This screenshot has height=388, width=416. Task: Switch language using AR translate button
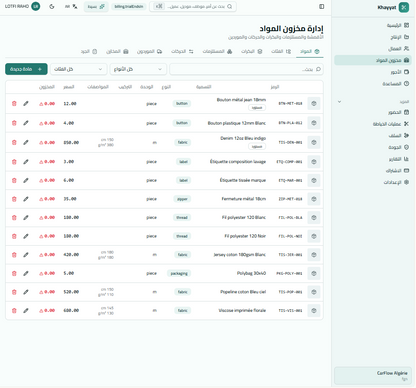pos(71,7)
